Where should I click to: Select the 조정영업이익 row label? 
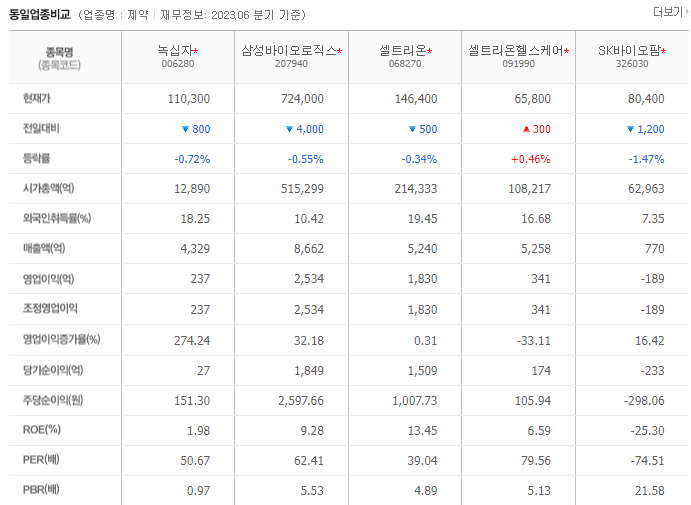tap(50, 308)
